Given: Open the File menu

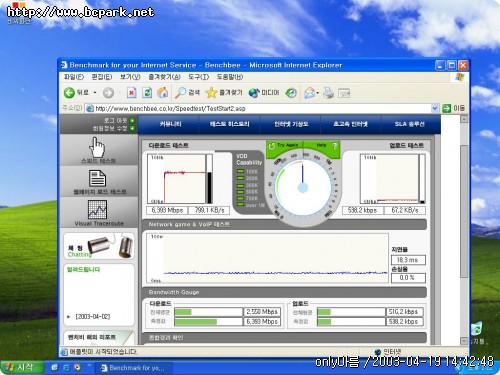Looking at the screenshot, I should pos(74,77).
